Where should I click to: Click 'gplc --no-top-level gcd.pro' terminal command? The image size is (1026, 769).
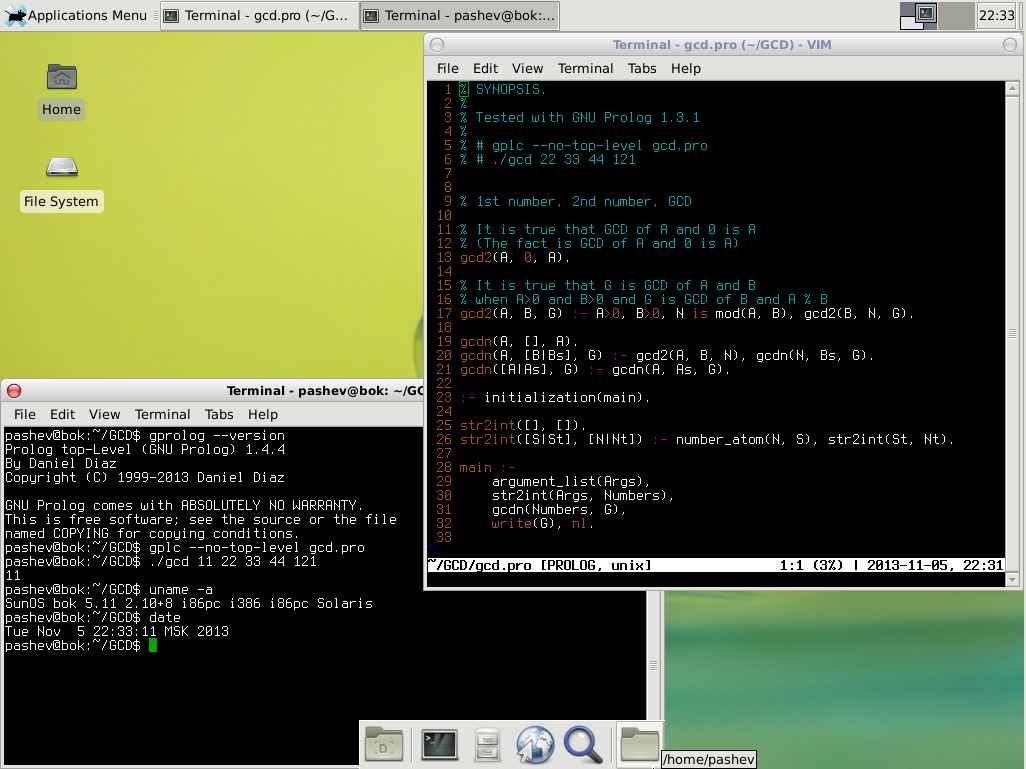click(x=256, y=547)
